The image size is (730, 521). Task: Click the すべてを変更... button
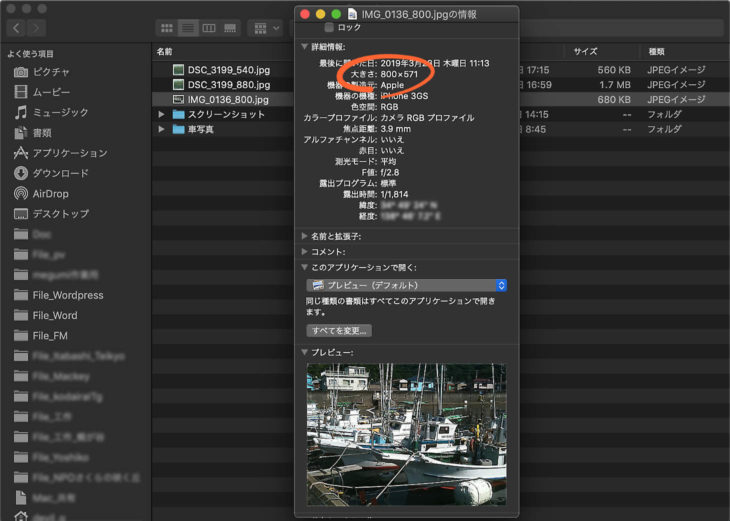point(339,330)
